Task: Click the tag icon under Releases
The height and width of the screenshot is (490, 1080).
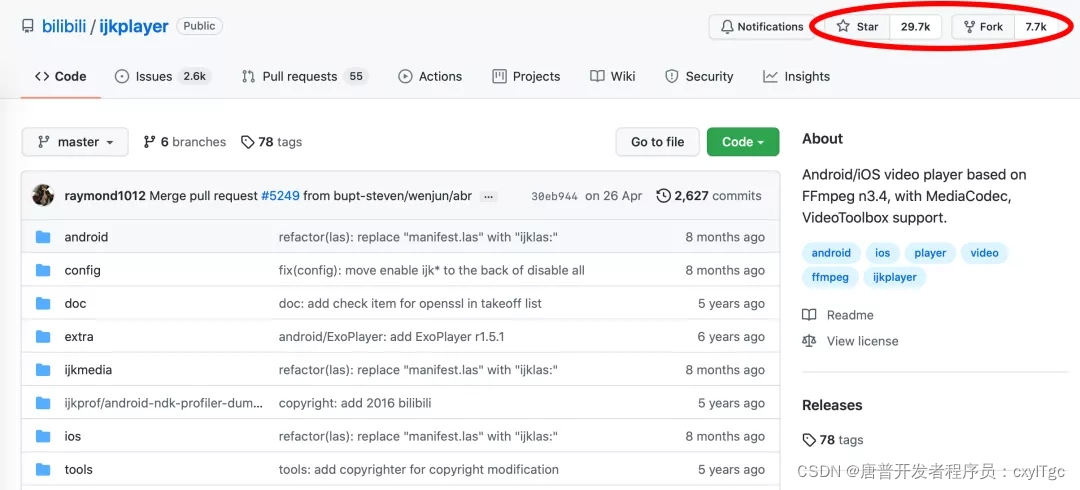Action: [x=809, y=440]
